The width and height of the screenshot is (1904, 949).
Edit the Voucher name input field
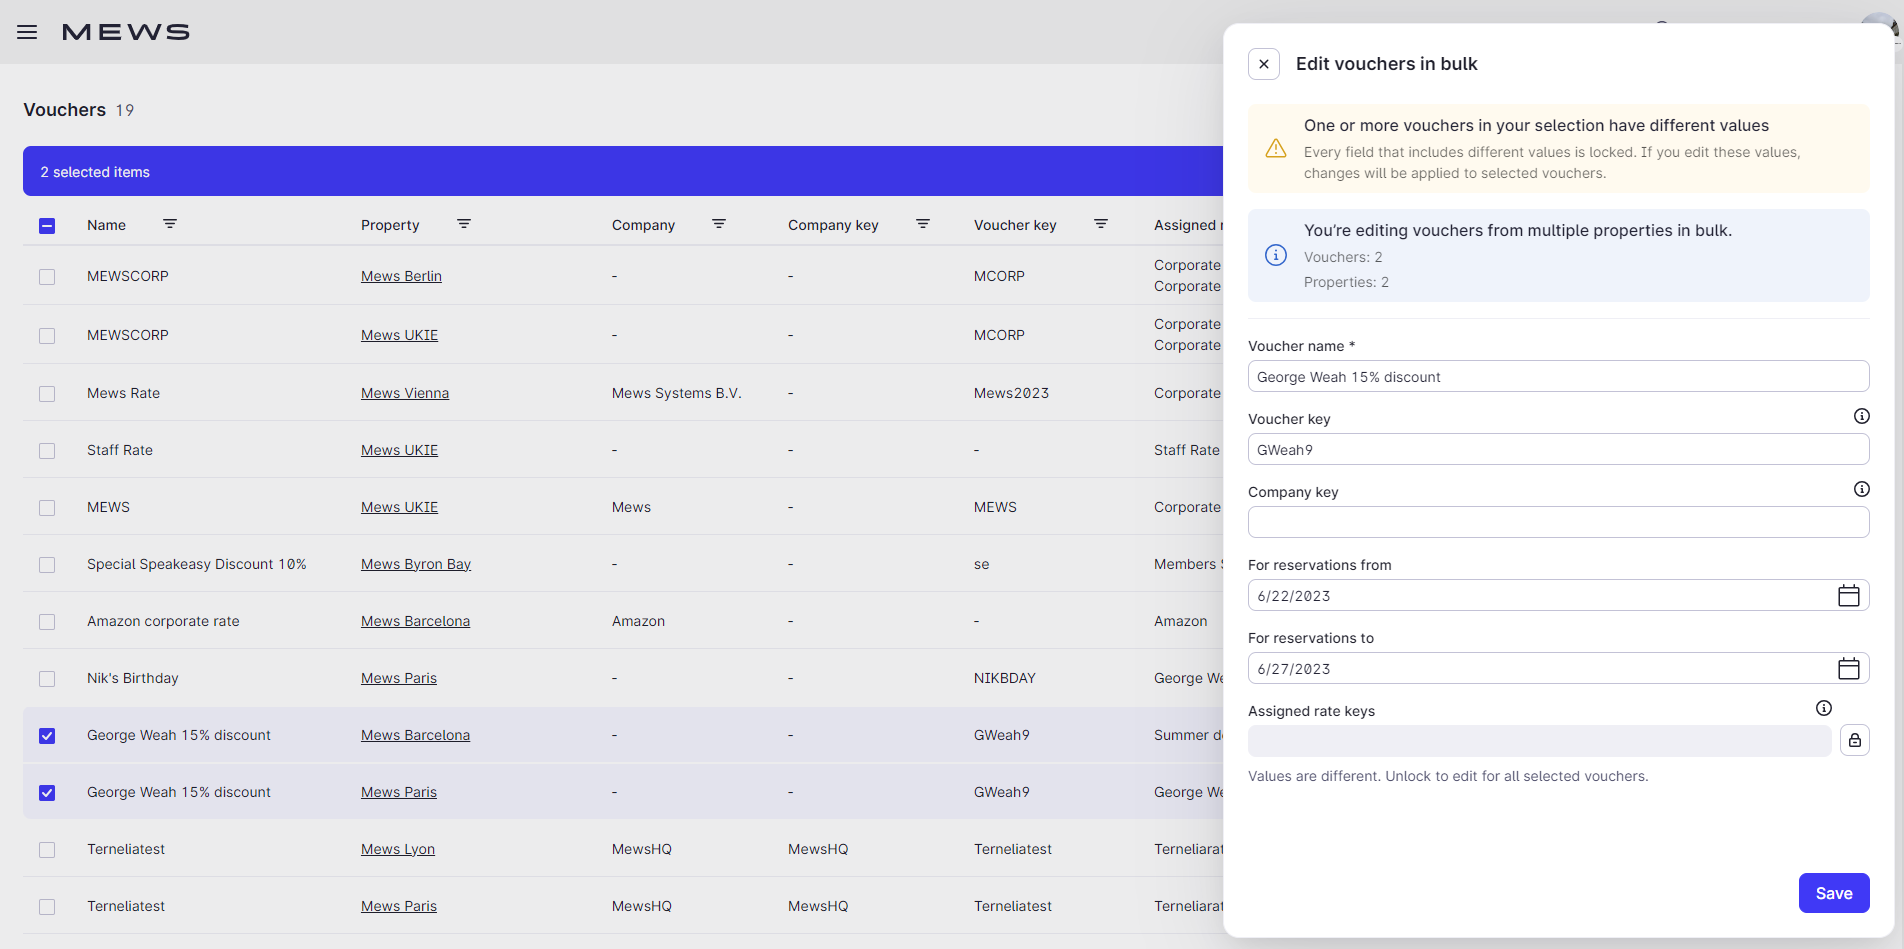click(x=1558, y=377)
